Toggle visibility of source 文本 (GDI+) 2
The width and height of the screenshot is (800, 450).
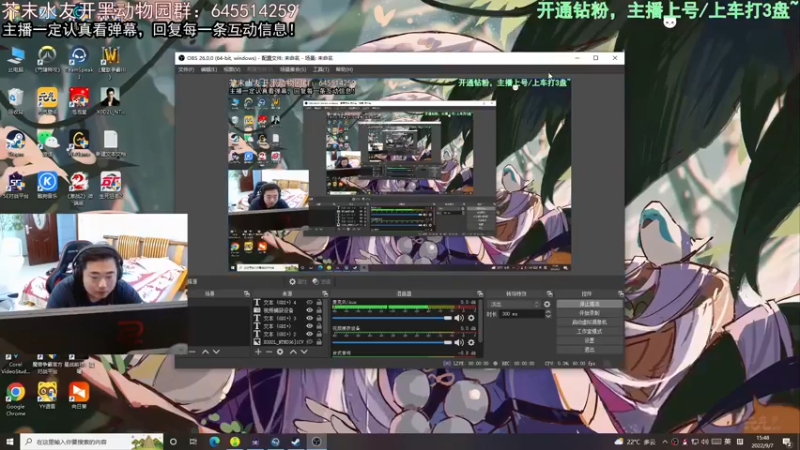click(309, 334)
